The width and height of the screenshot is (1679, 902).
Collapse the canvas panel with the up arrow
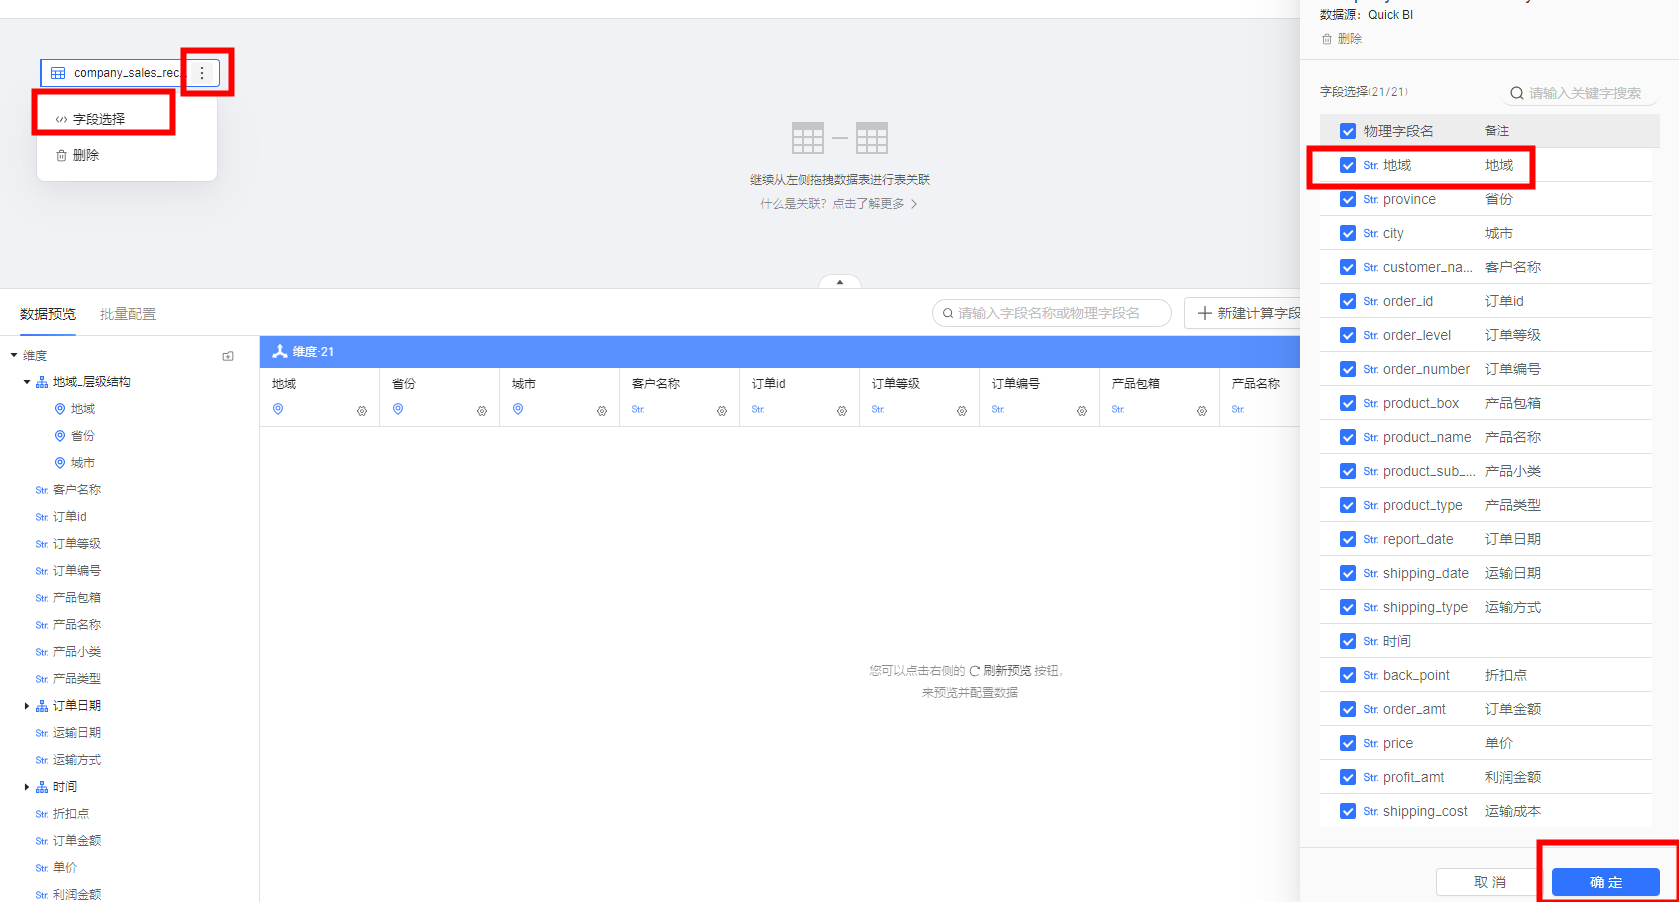click(x=840, y=282)
